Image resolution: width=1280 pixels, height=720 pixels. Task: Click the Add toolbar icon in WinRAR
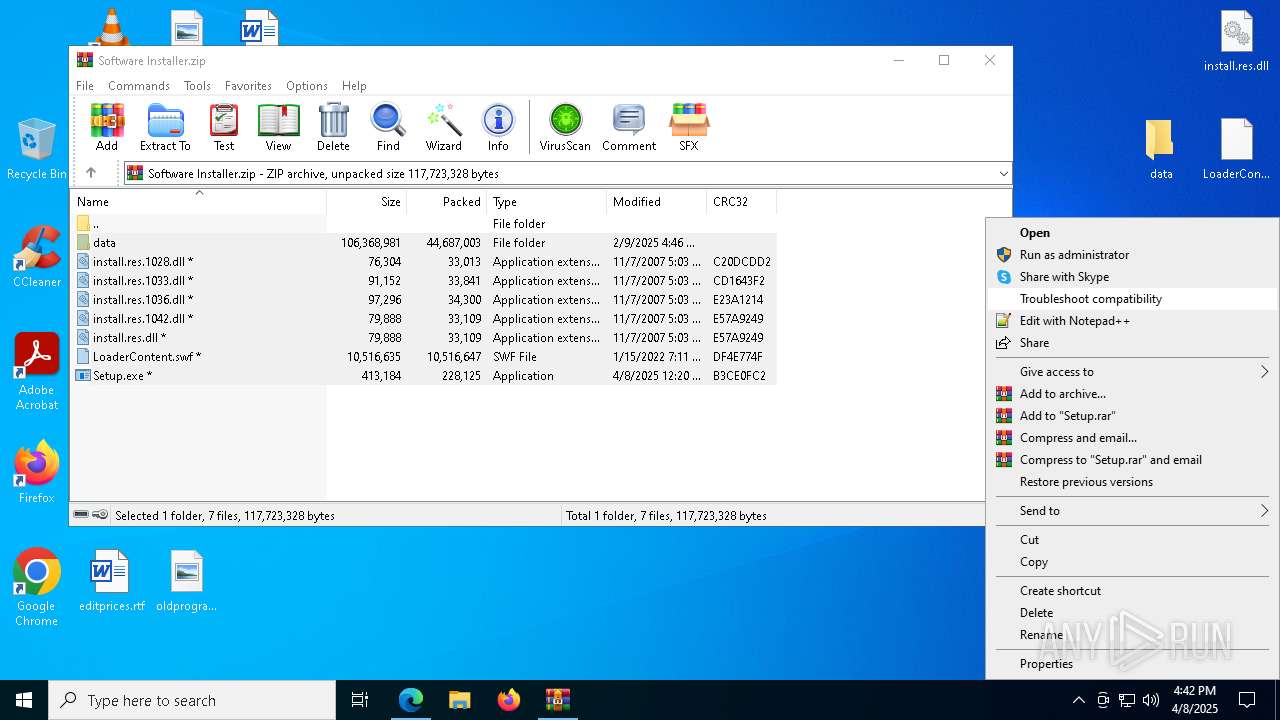pos(107,127)
